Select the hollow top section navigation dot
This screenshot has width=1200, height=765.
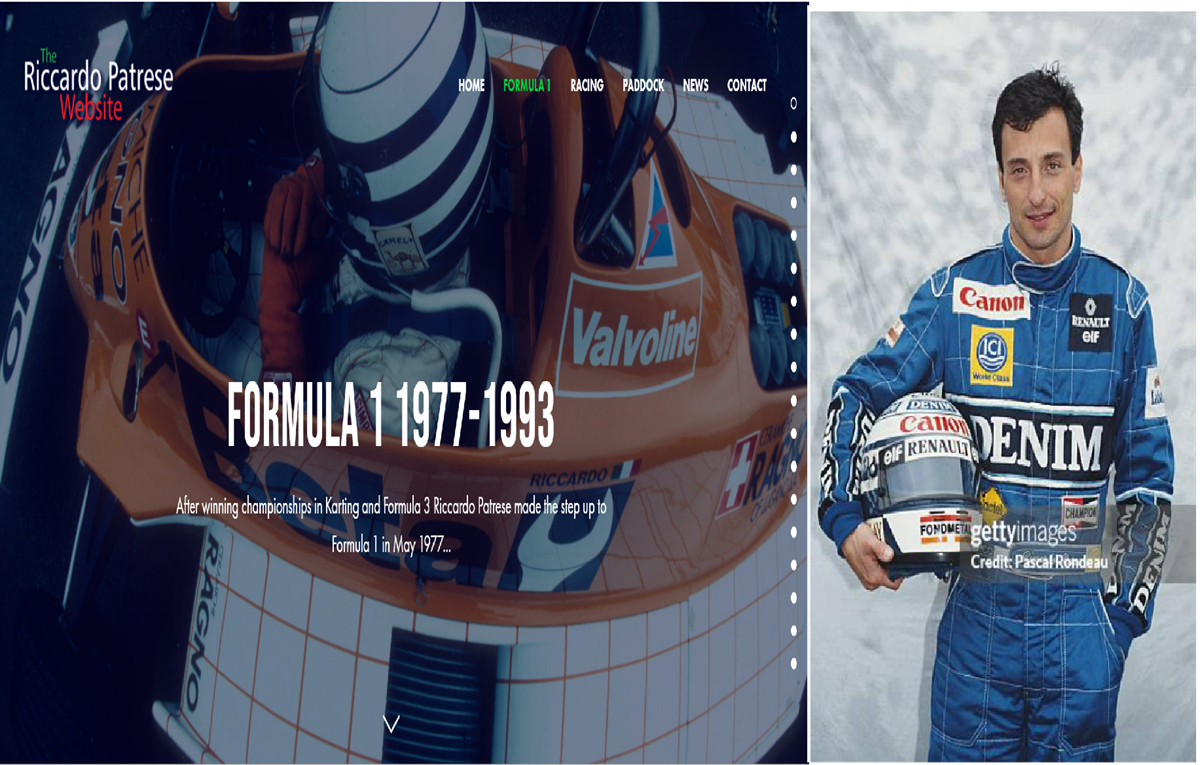pos(794,103)
